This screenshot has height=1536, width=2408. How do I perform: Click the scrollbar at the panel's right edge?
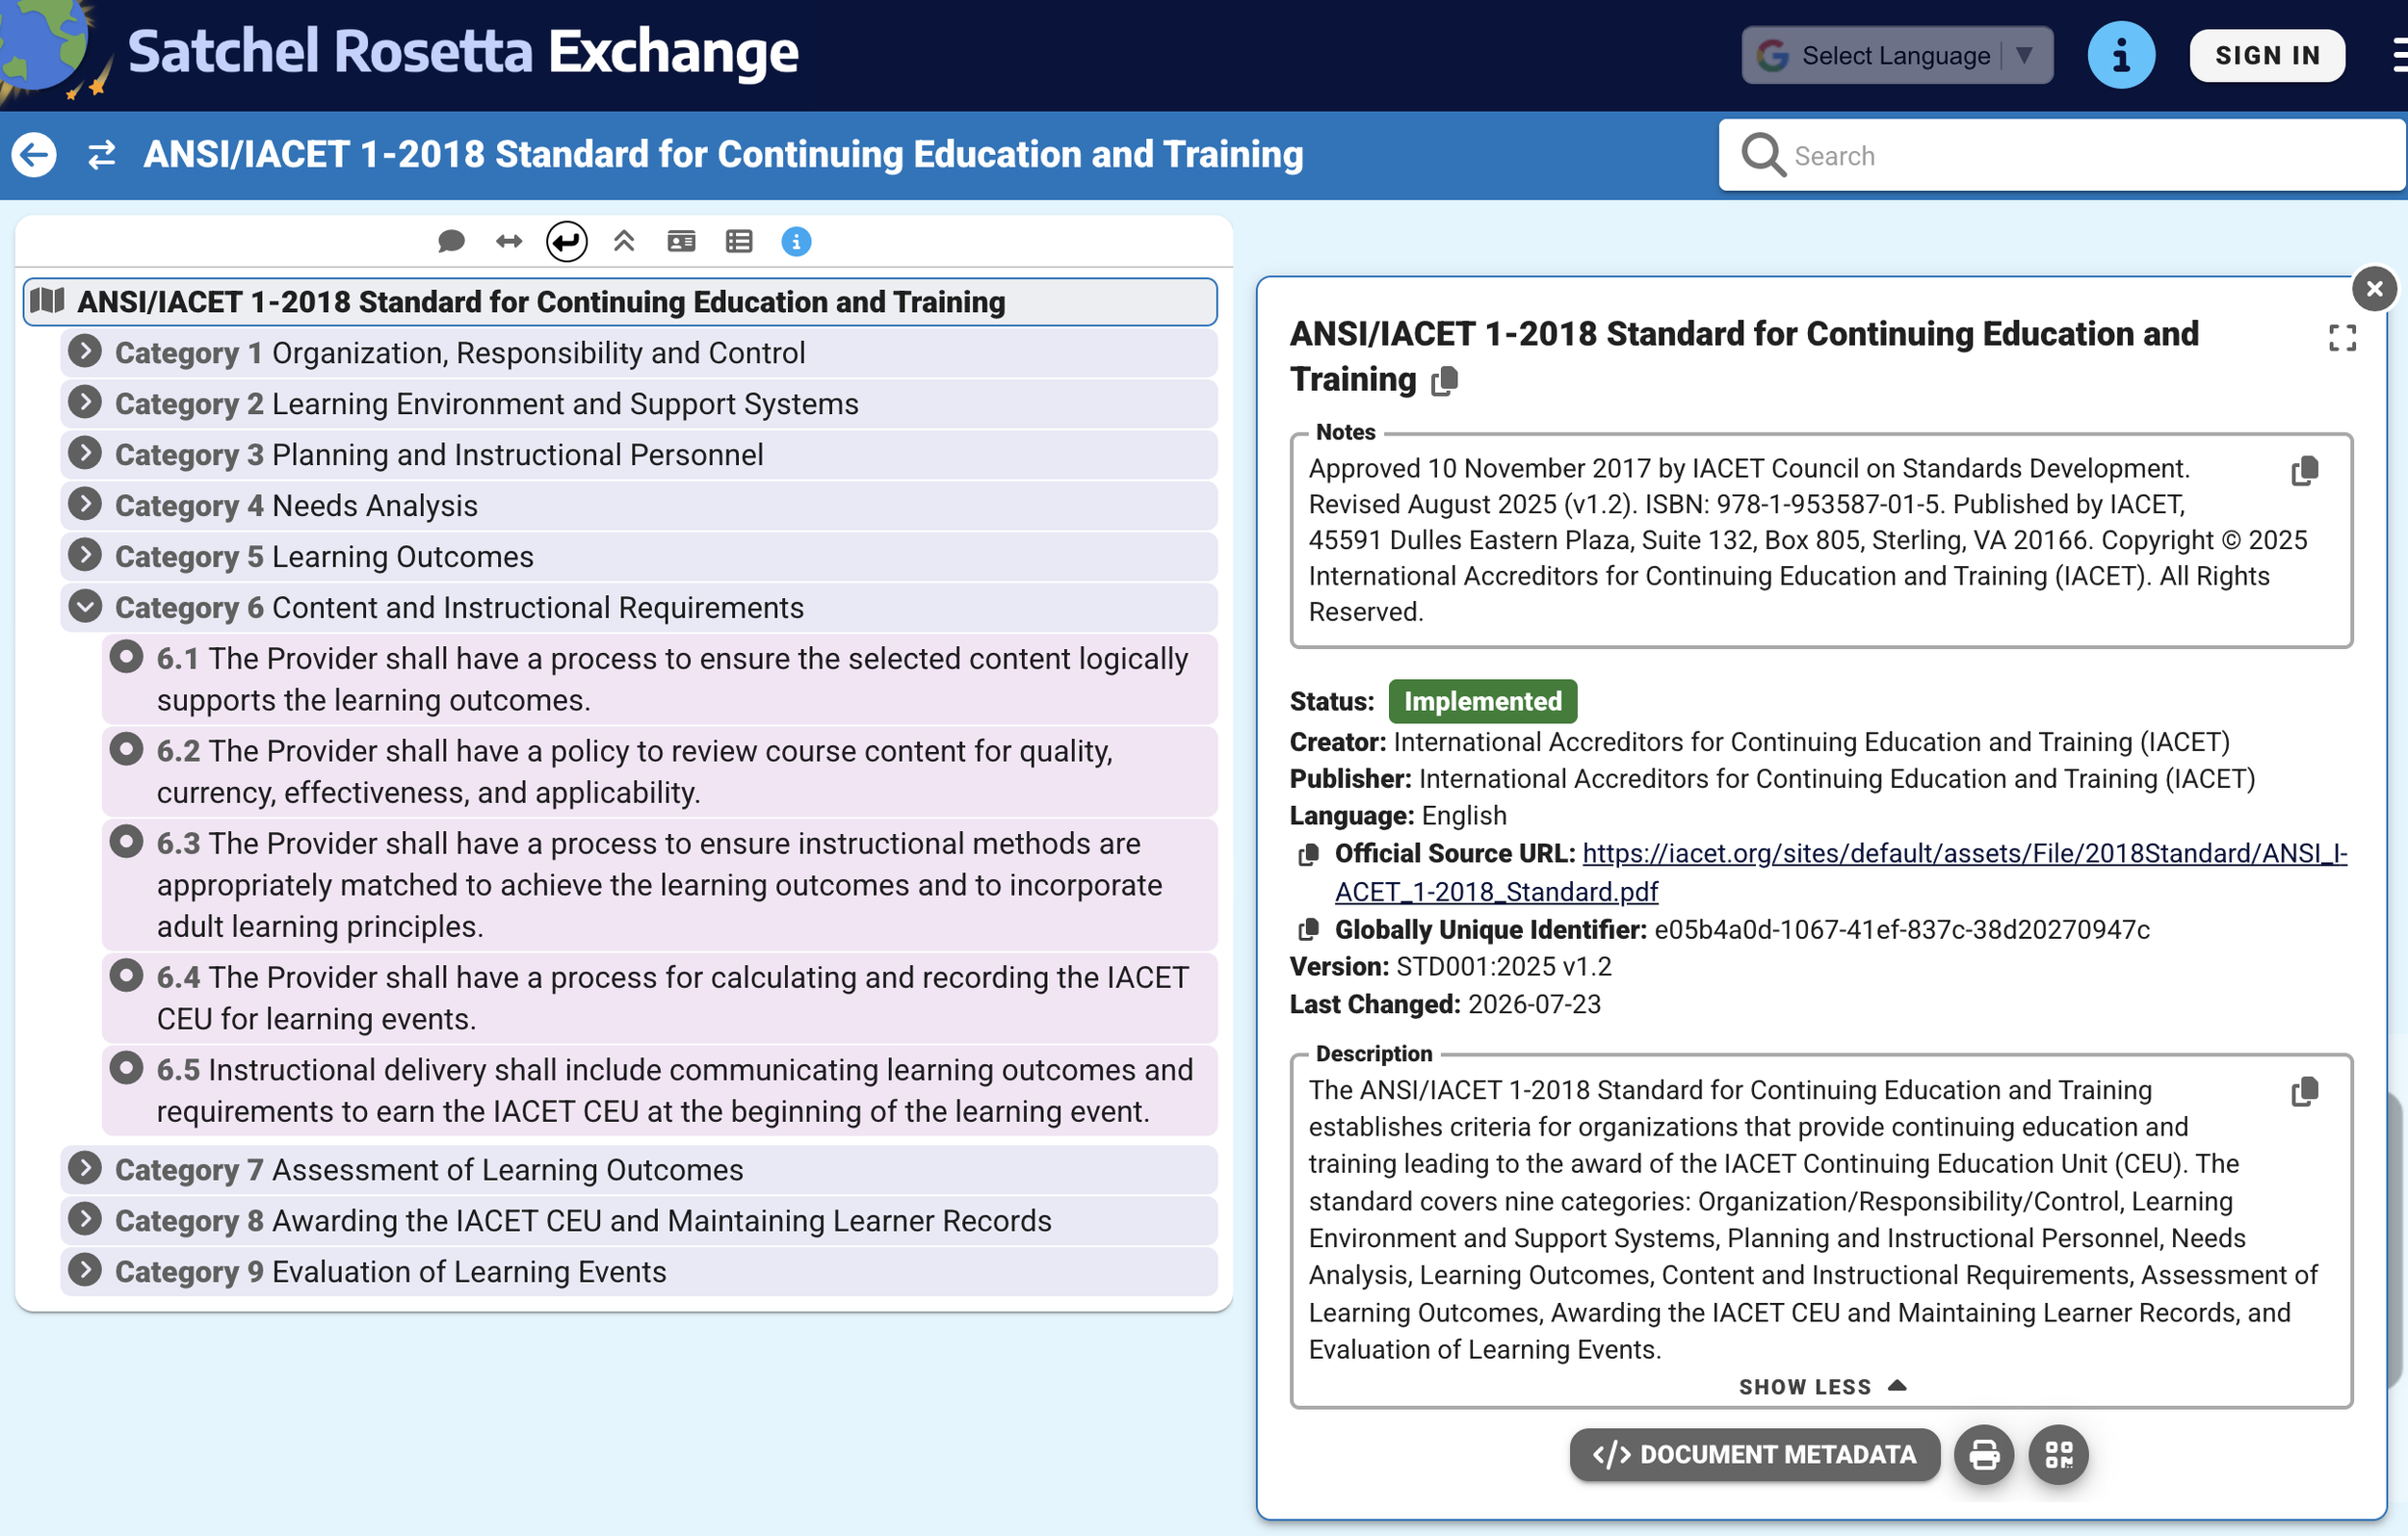[x=2396, y=1240]
